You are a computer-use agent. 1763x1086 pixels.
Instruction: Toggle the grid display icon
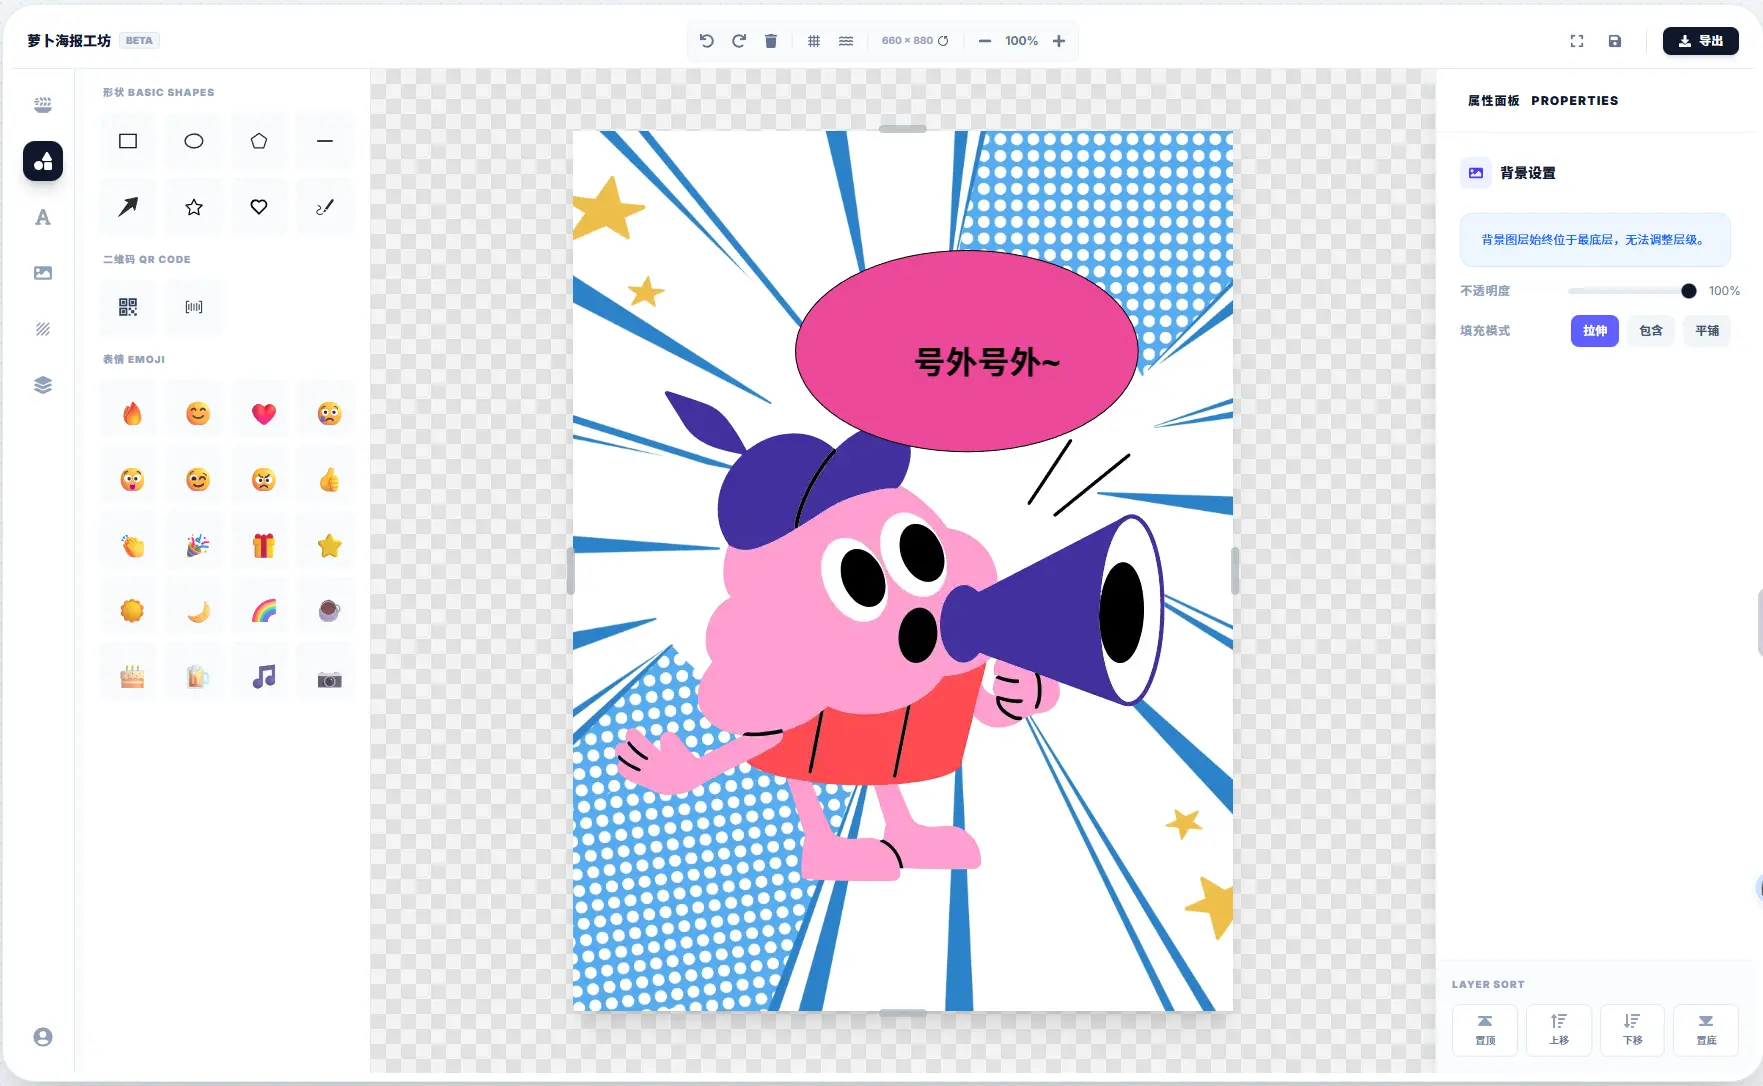(x=814, y=41)
